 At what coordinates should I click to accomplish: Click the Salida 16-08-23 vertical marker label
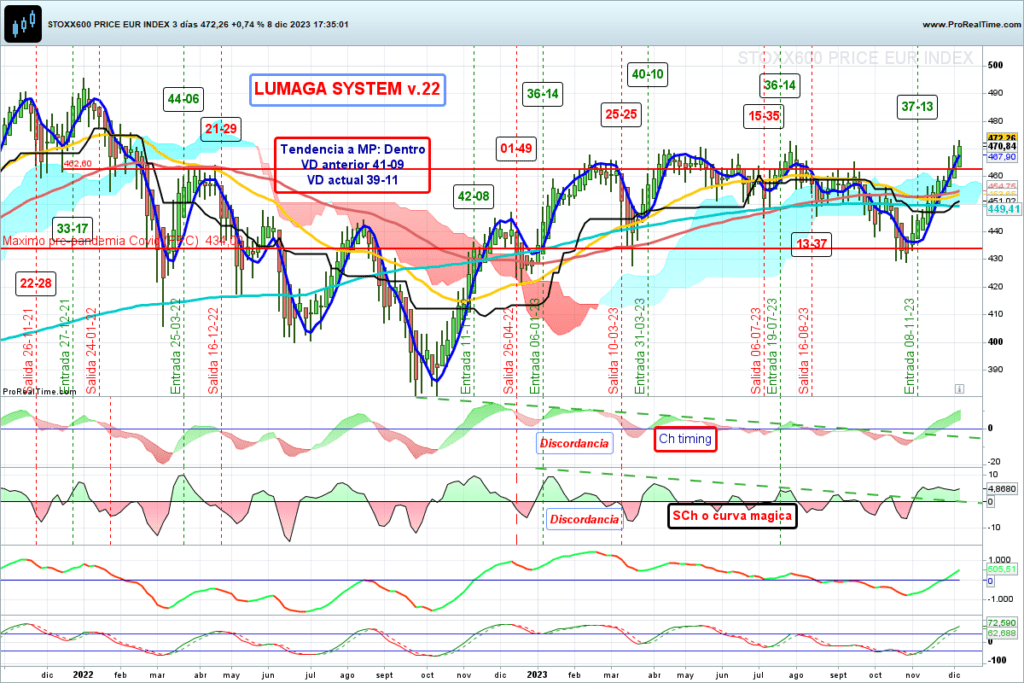[x=804, y=351]
